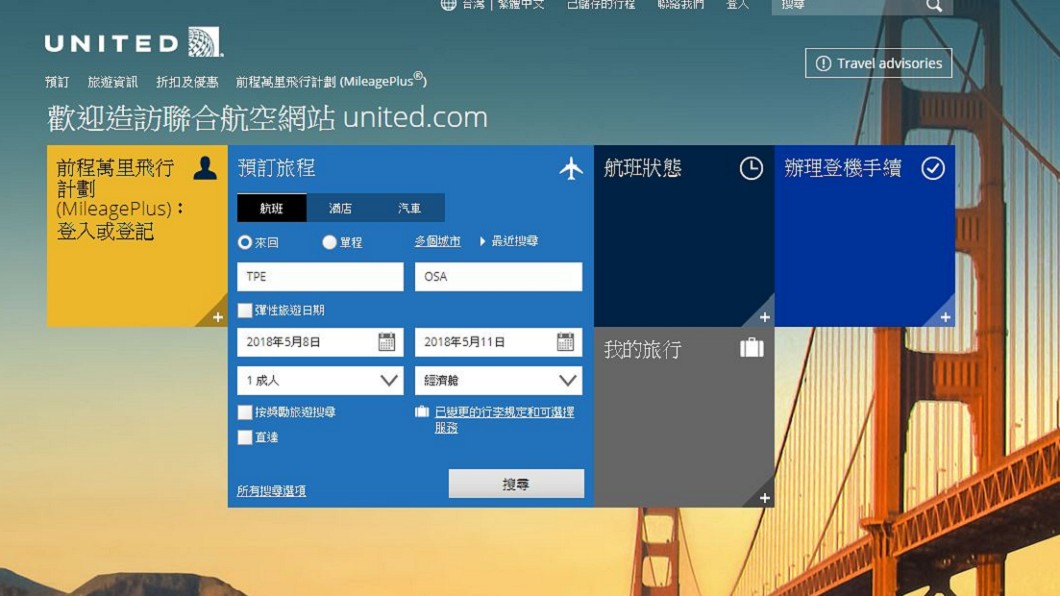Click the MileagePlus person icon
The image size is (1060, 596).
click(205, 168)
